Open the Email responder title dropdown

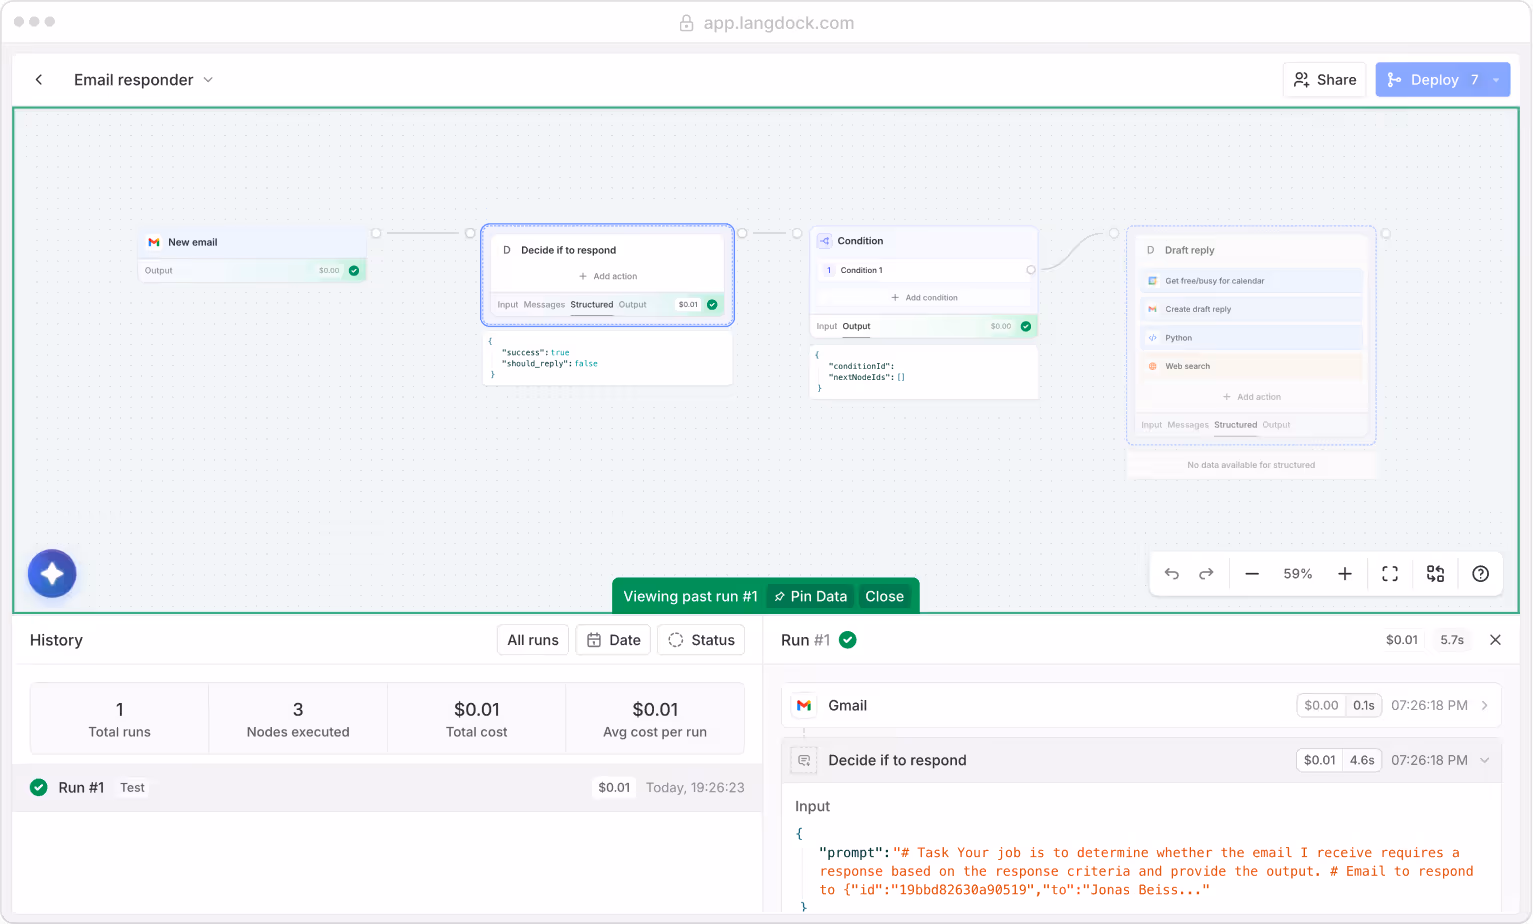point(143,80)
